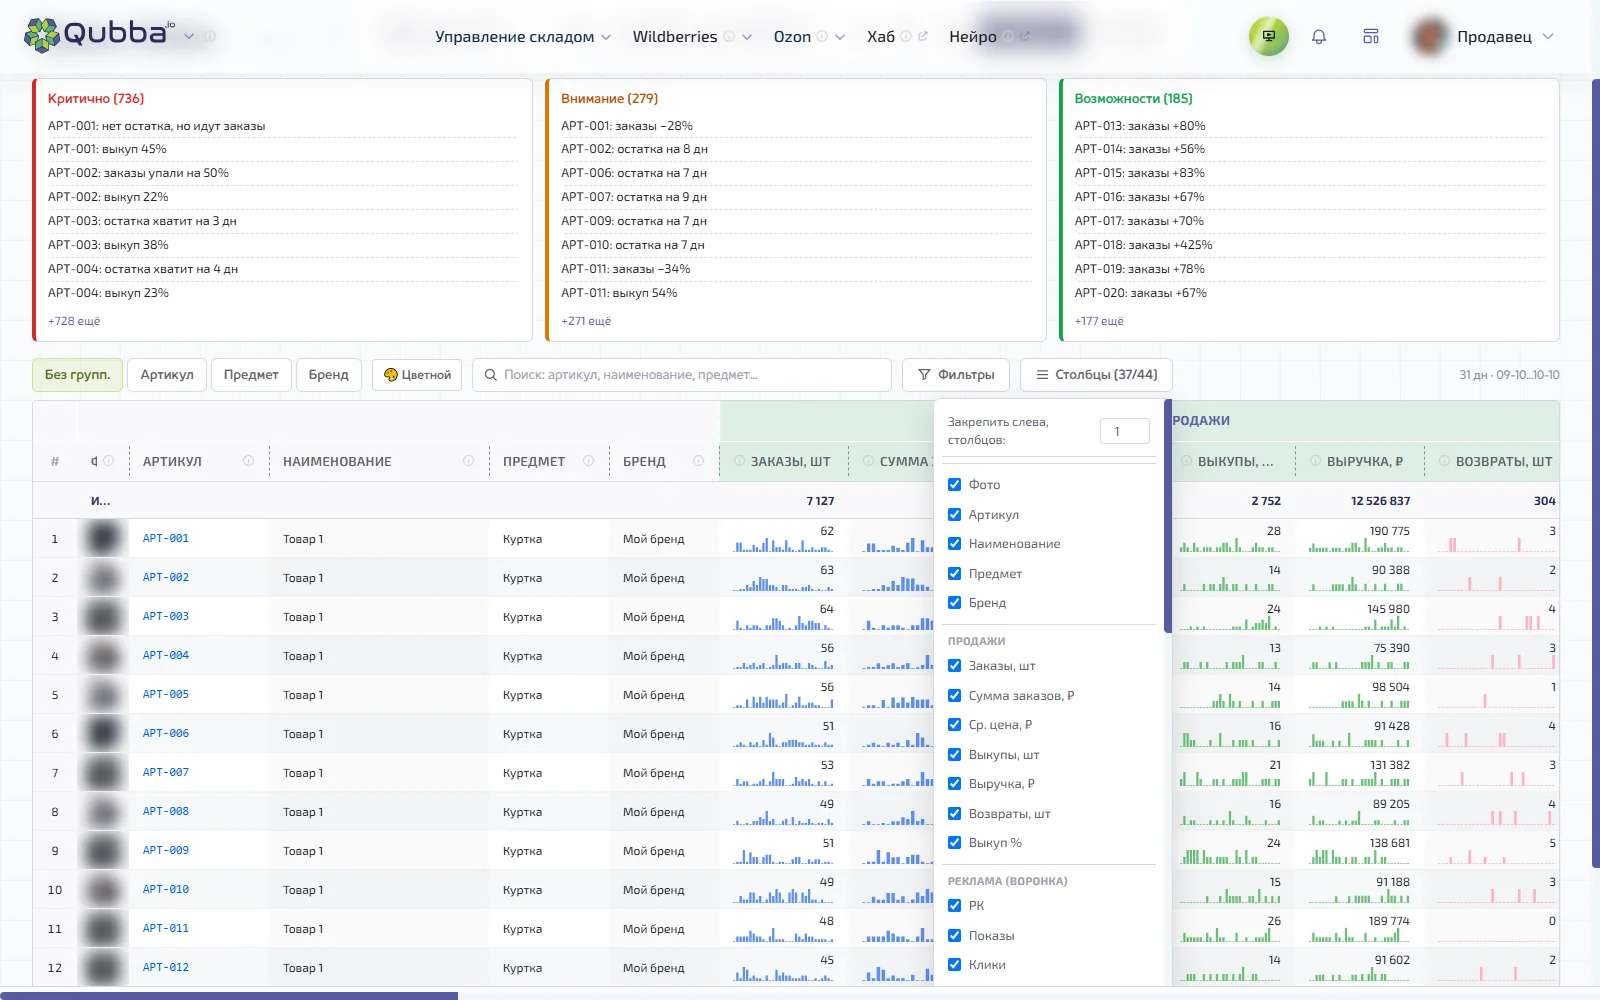The image size is (1600, 1000).
Task: Toggle the Сумма заказов, ₽ checkbox
Action: click(954, 695)
